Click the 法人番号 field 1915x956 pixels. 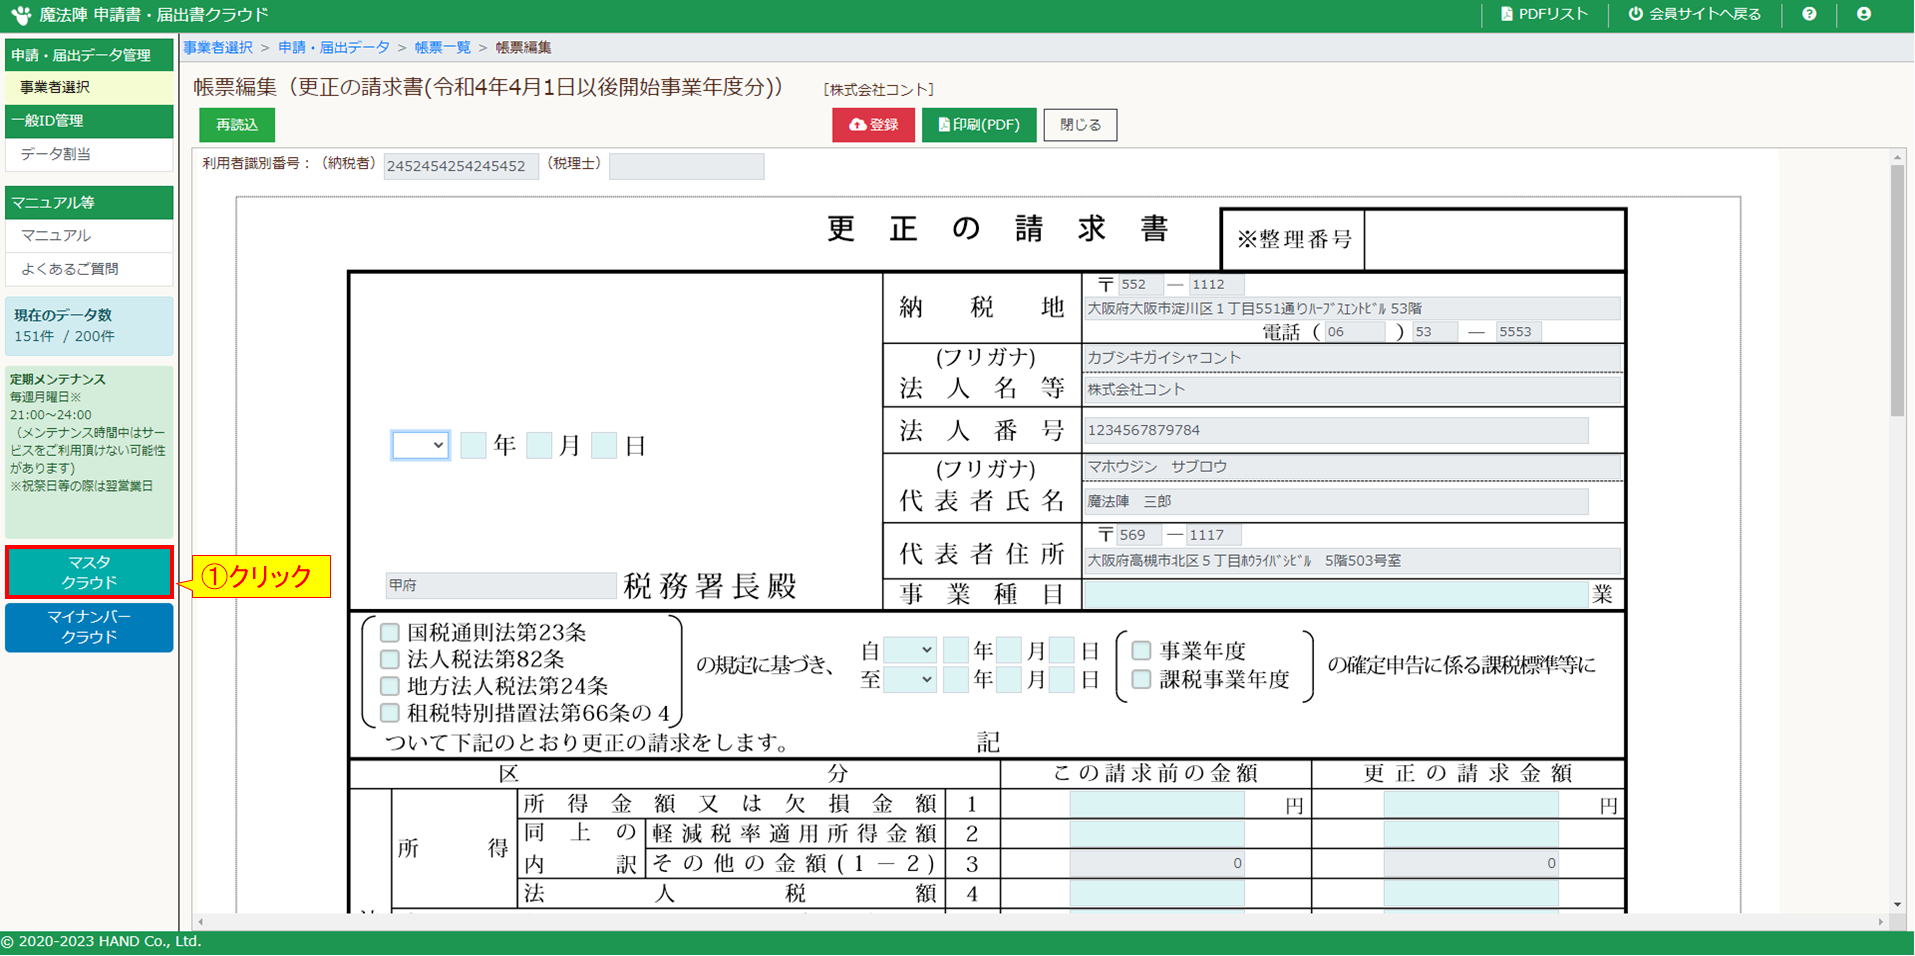click(x=1336, y=431)
